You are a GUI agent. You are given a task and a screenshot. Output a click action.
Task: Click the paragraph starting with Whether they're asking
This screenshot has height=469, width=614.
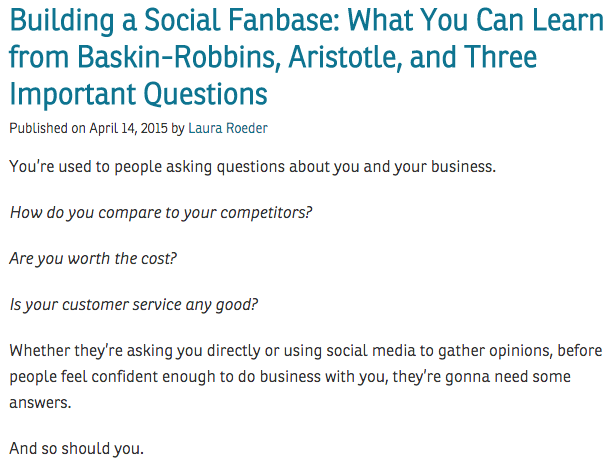305,377
